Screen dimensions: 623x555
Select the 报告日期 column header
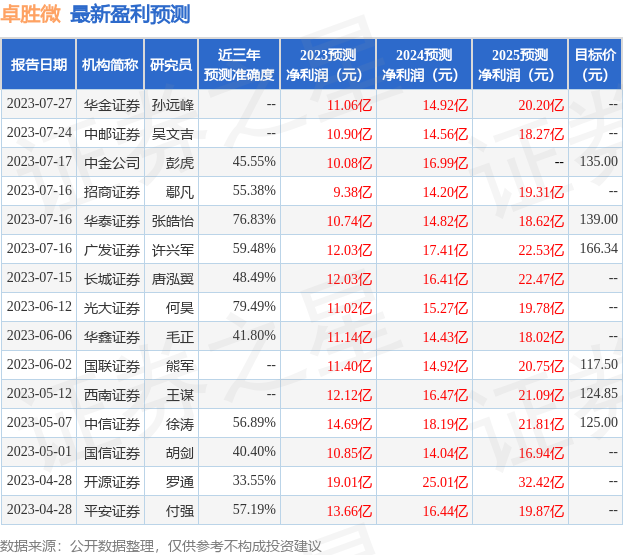click(39, 64)
